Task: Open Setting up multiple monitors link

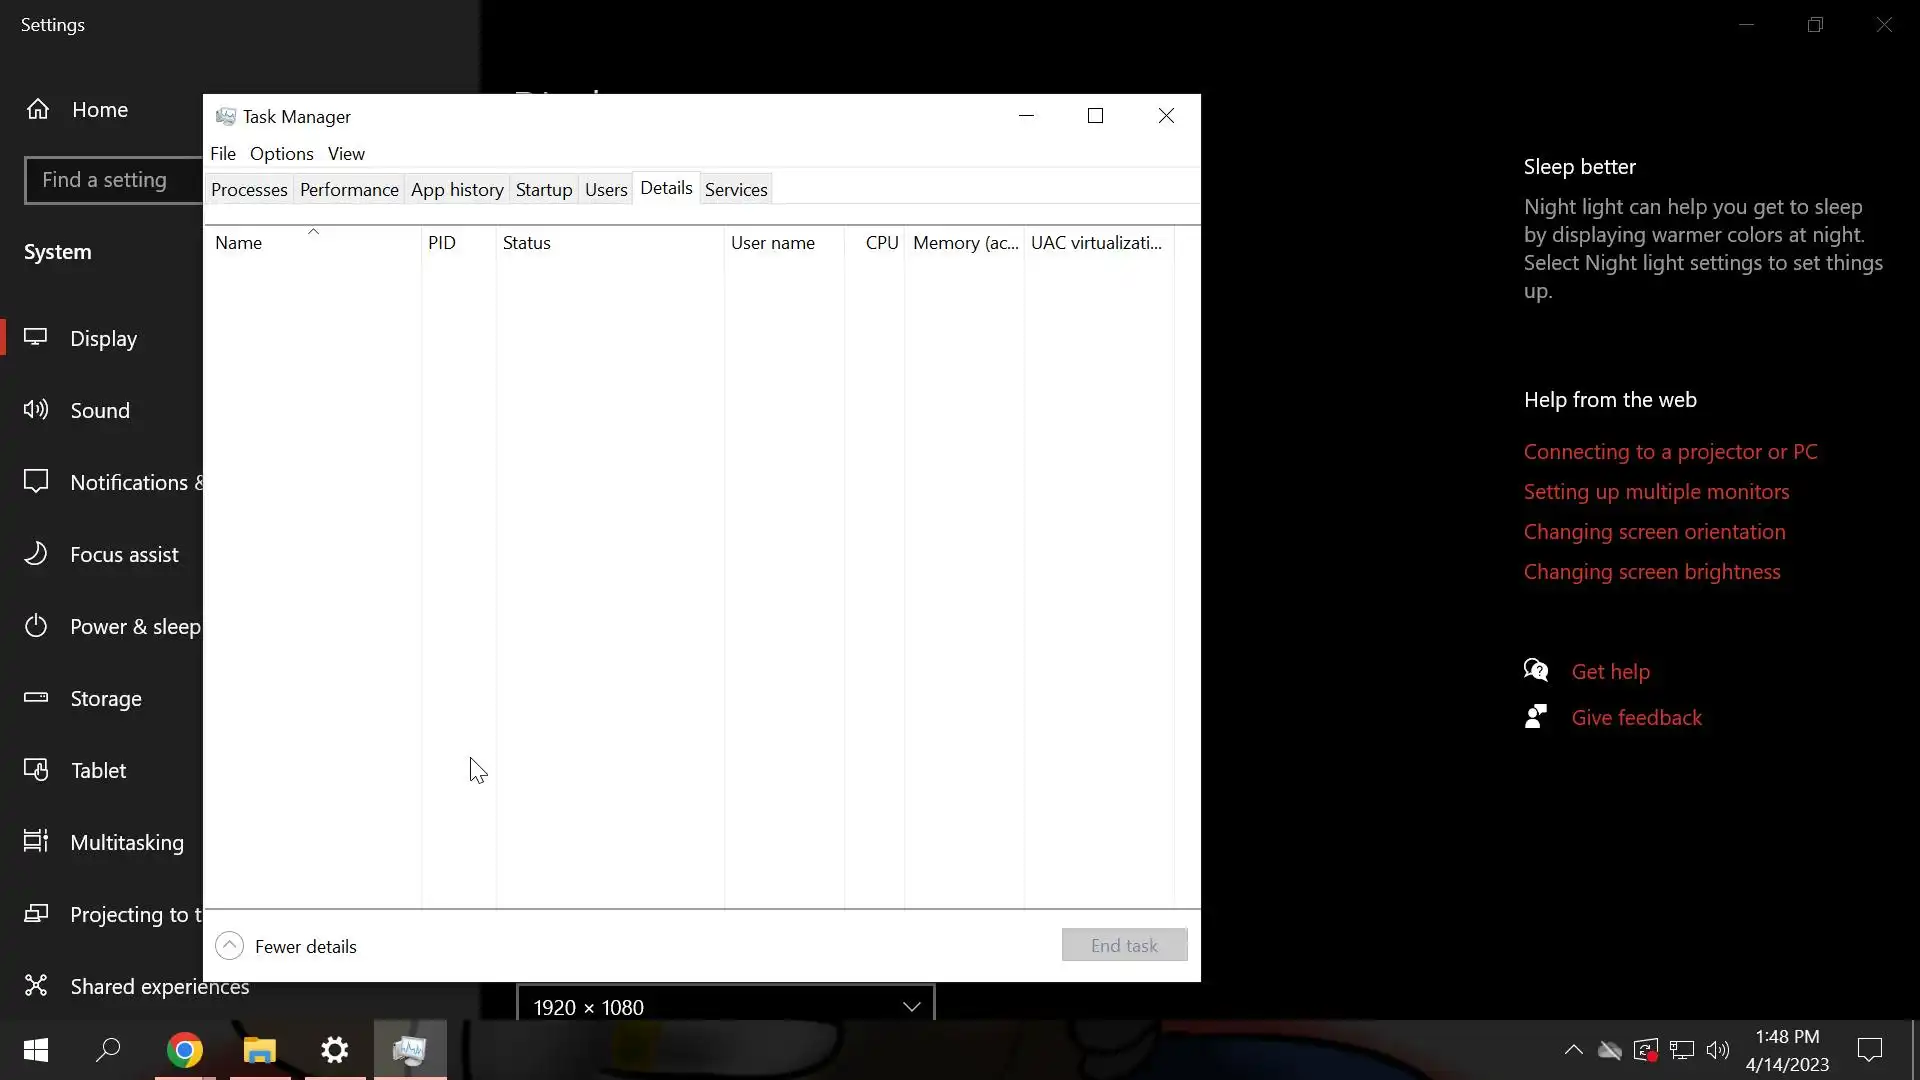Action: (x=1656, y=492)
